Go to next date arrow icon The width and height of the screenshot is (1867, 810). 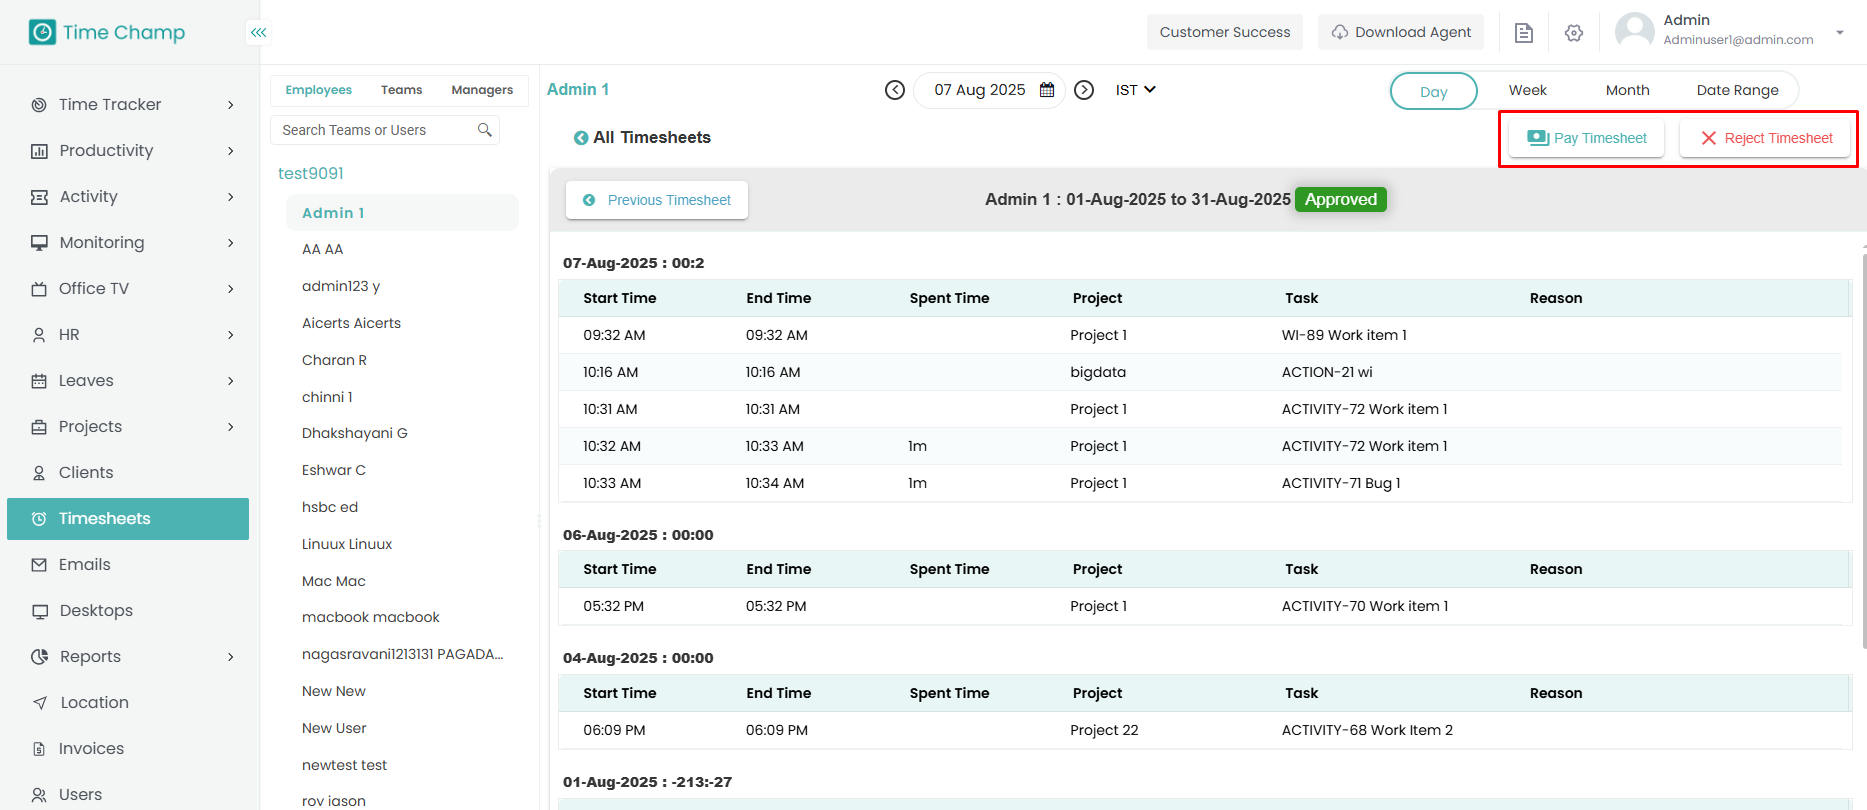click(1084, 90)
